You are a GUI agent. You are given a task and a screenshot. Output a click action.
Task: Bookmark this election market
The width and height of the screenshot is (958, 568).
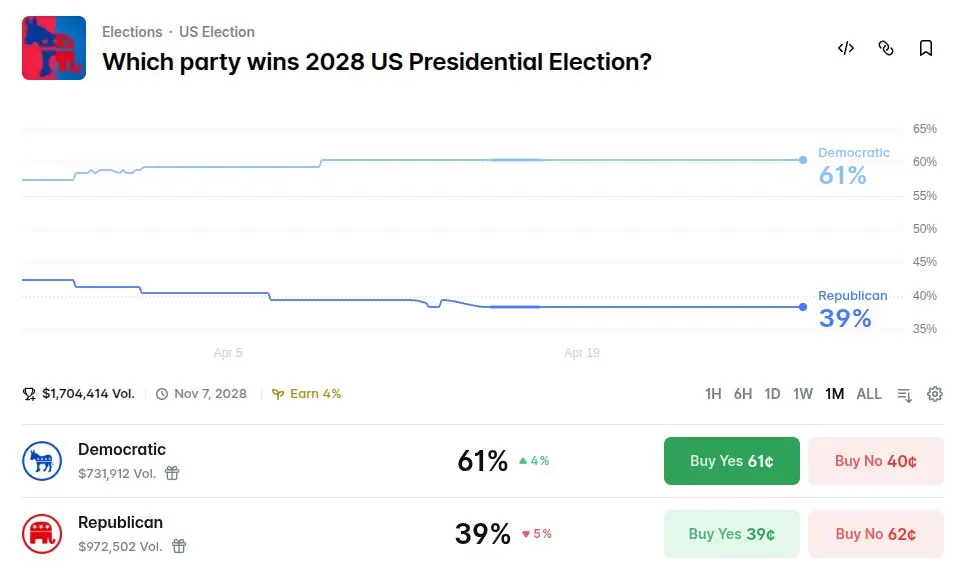point(926,48)
